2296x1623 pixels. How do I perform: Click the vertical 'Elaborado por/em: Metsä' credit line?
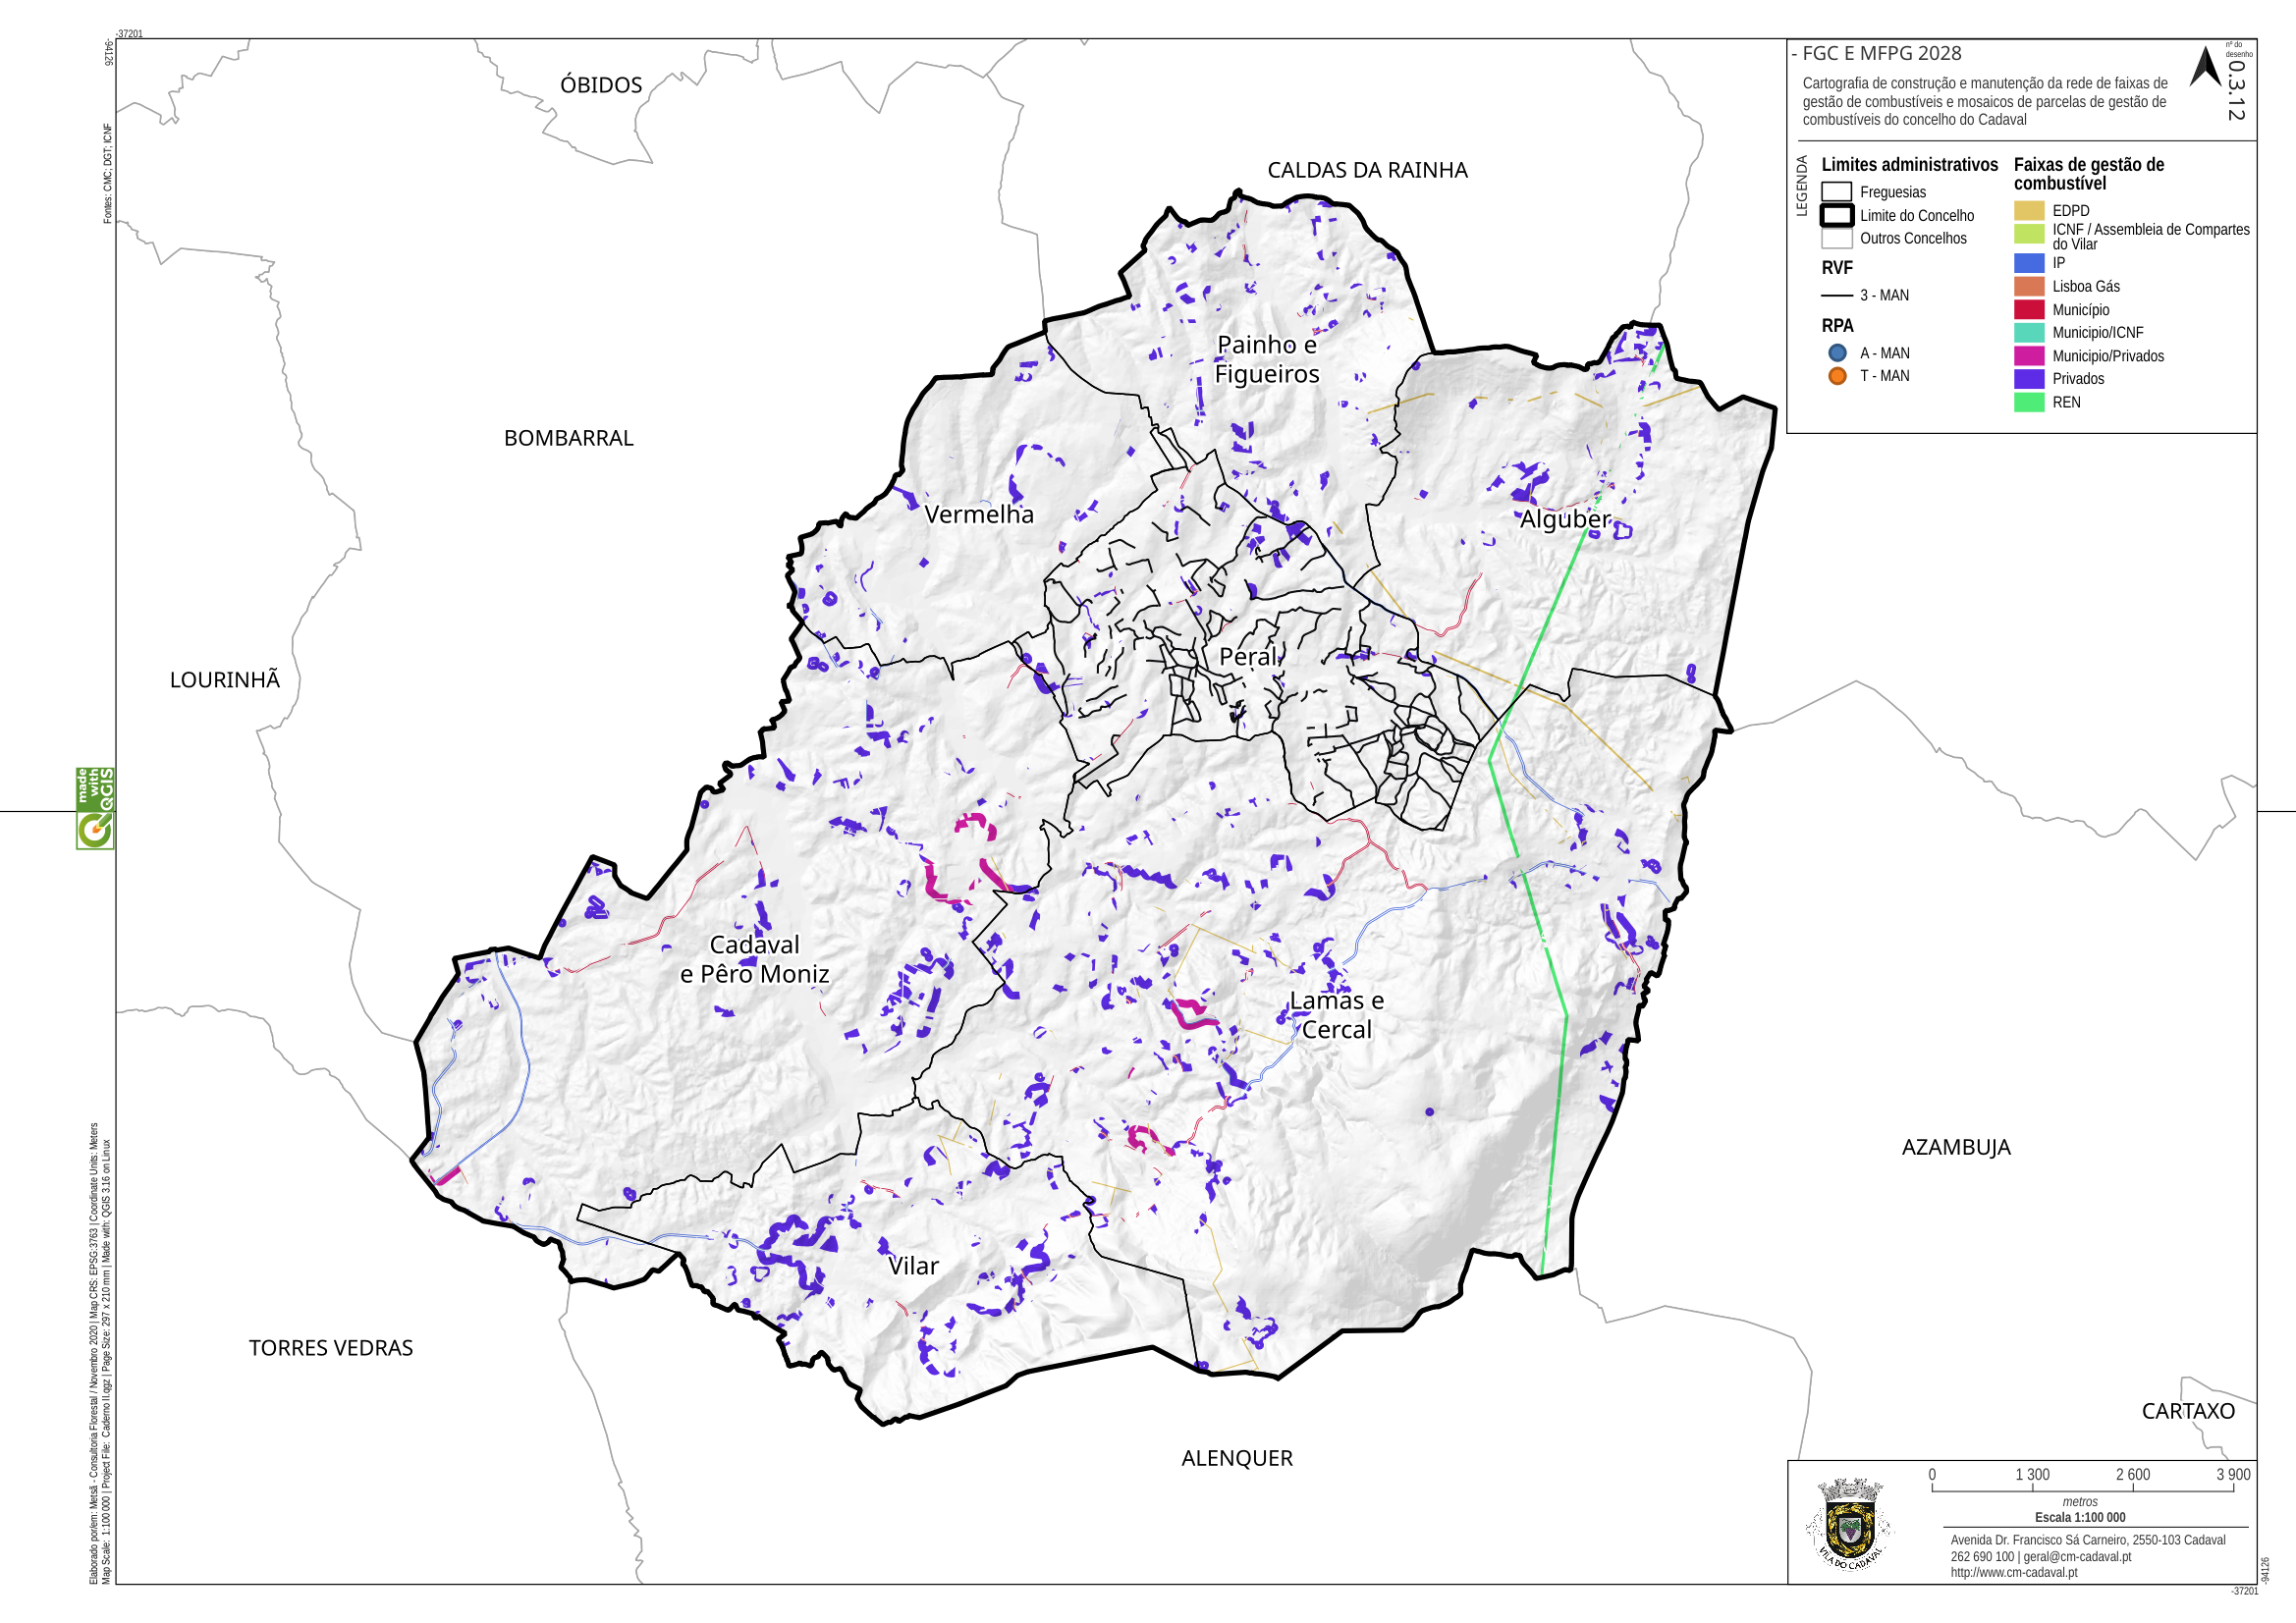(94, 1353)
